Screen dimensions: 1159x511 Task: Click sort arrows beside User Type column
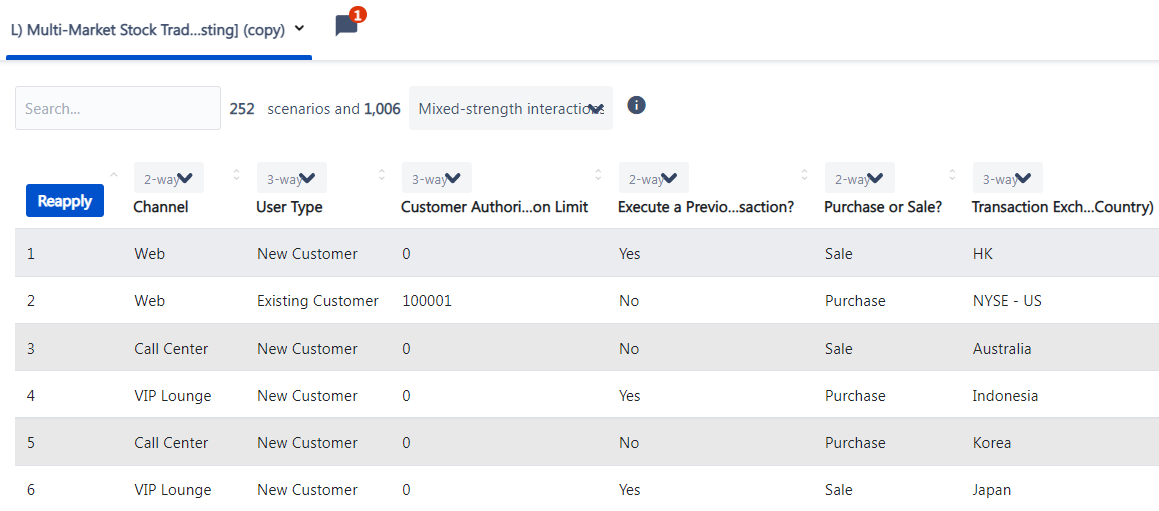tap(381, 175)
